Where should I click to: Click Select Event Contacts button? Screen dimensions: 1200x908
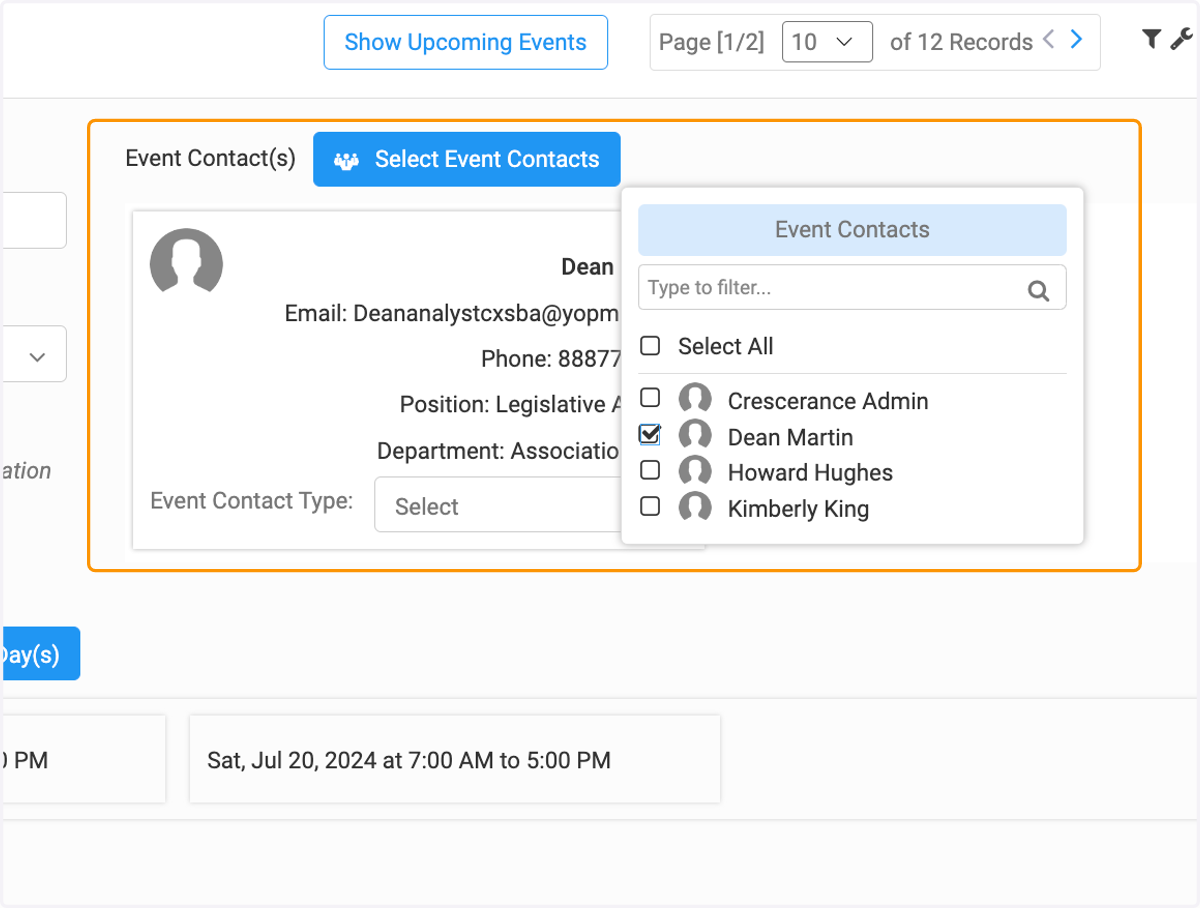467,159
